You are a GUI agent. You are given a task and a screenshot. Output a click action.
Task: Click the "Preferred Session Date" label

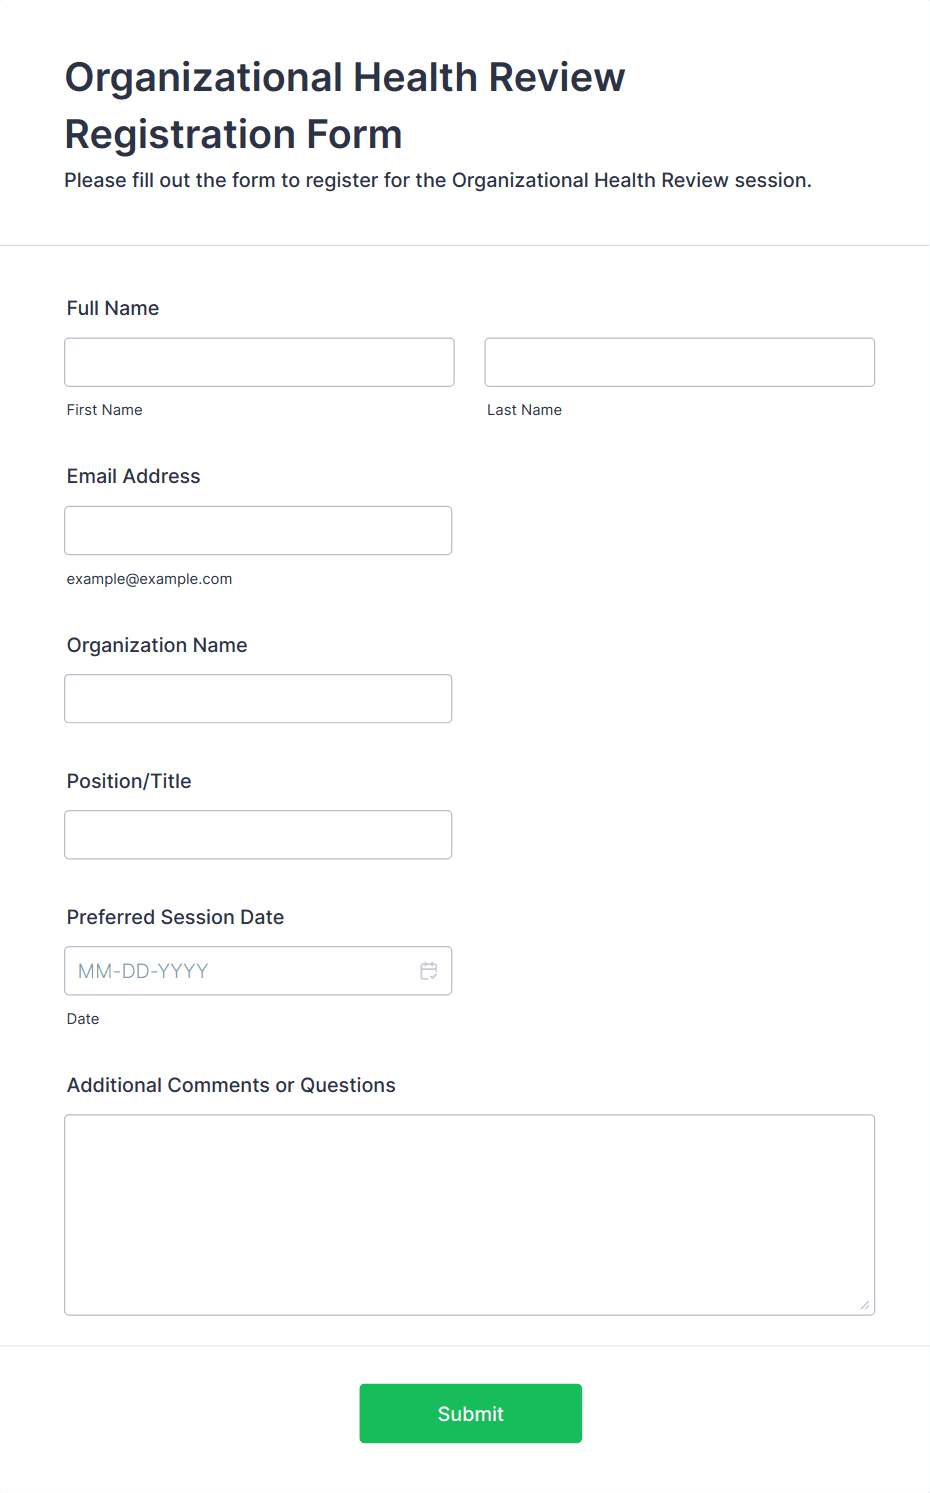[x=176, y=917]
